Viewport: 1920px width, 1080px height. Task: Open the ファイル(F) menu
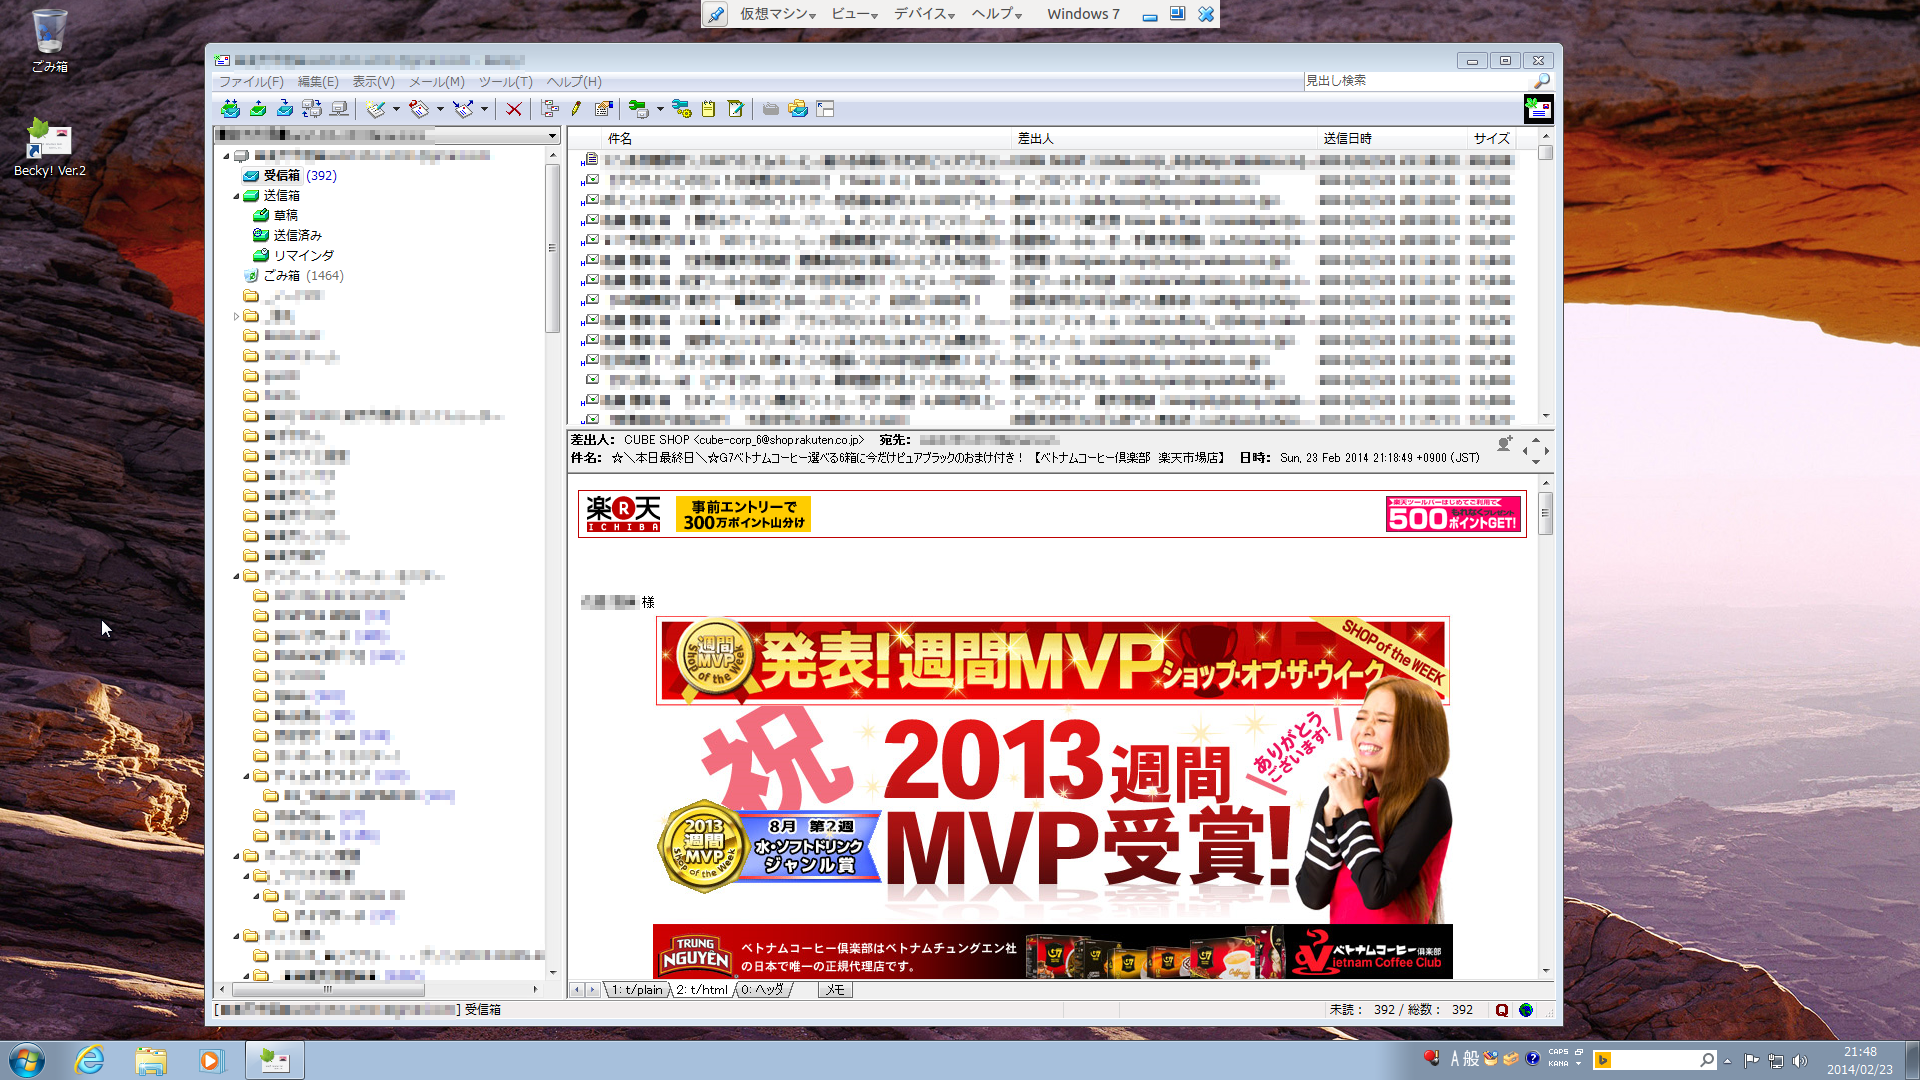tap(252, 82)
